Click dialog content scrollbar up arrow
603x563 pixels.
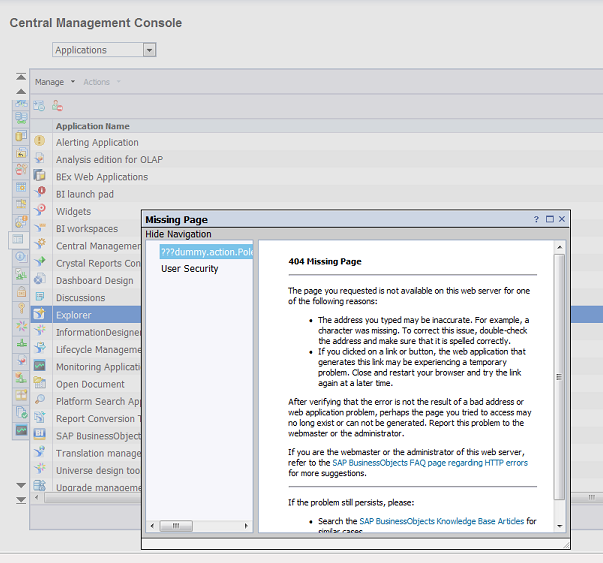click(x=560, y=247)
